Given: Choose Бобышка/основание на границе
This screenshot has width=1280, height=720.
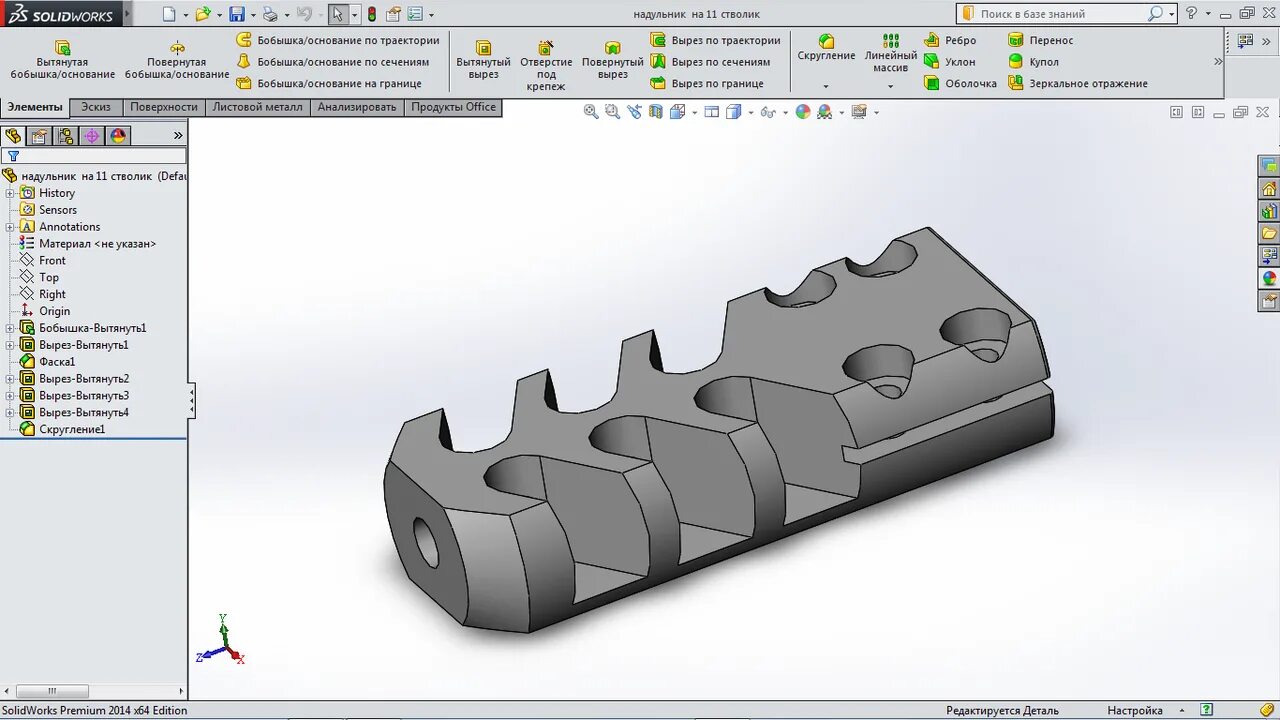Looking at the screenshot, I should point(329,84).
